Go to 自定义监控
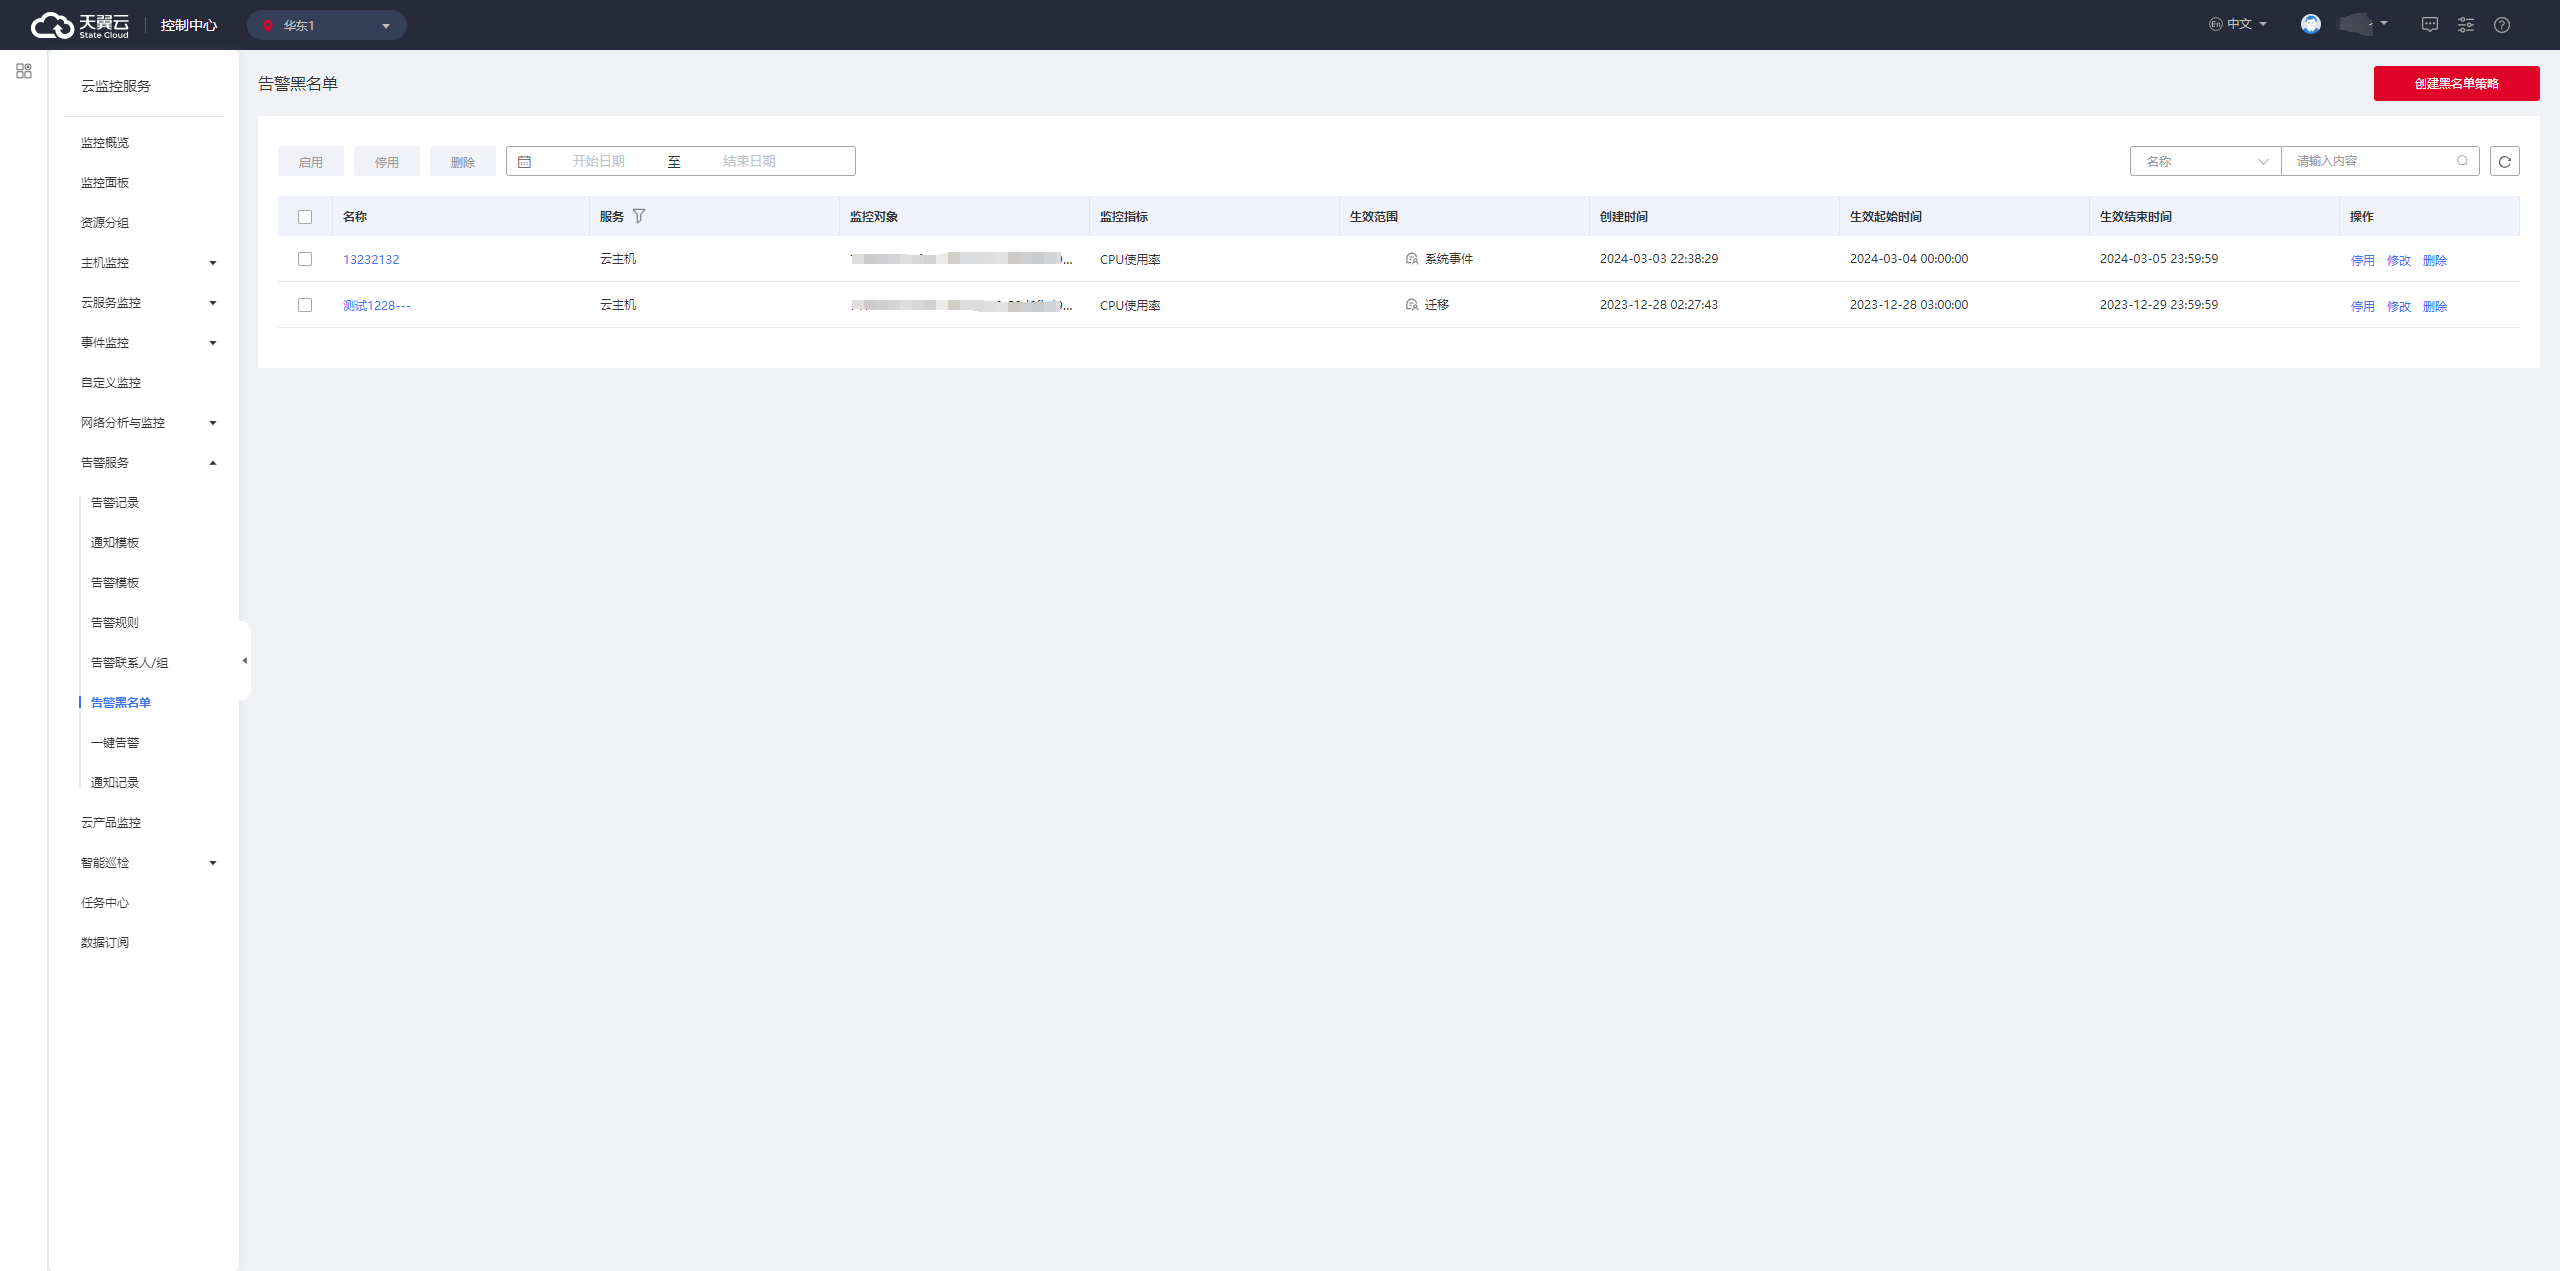2560x1271 pixels. (x=111, y=383)
